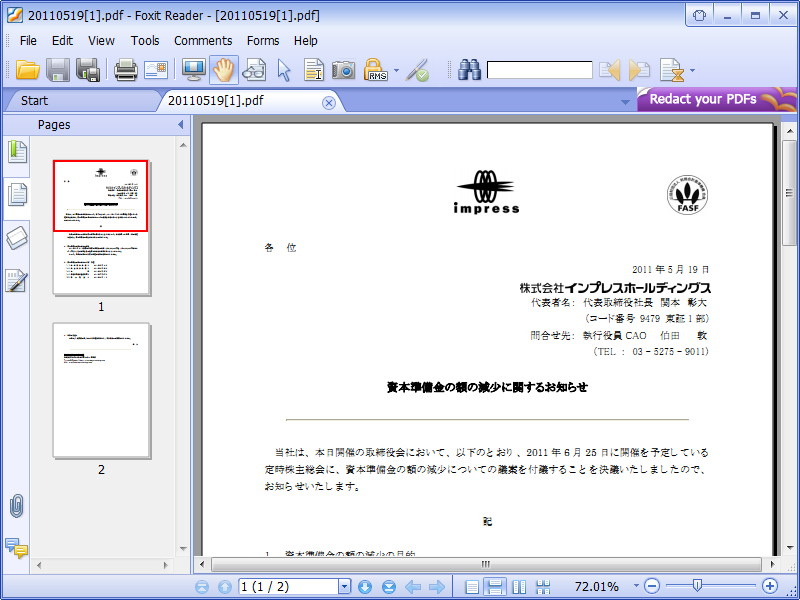
Task: Activate the Select Text tool
Action: (x=312, y=70)
